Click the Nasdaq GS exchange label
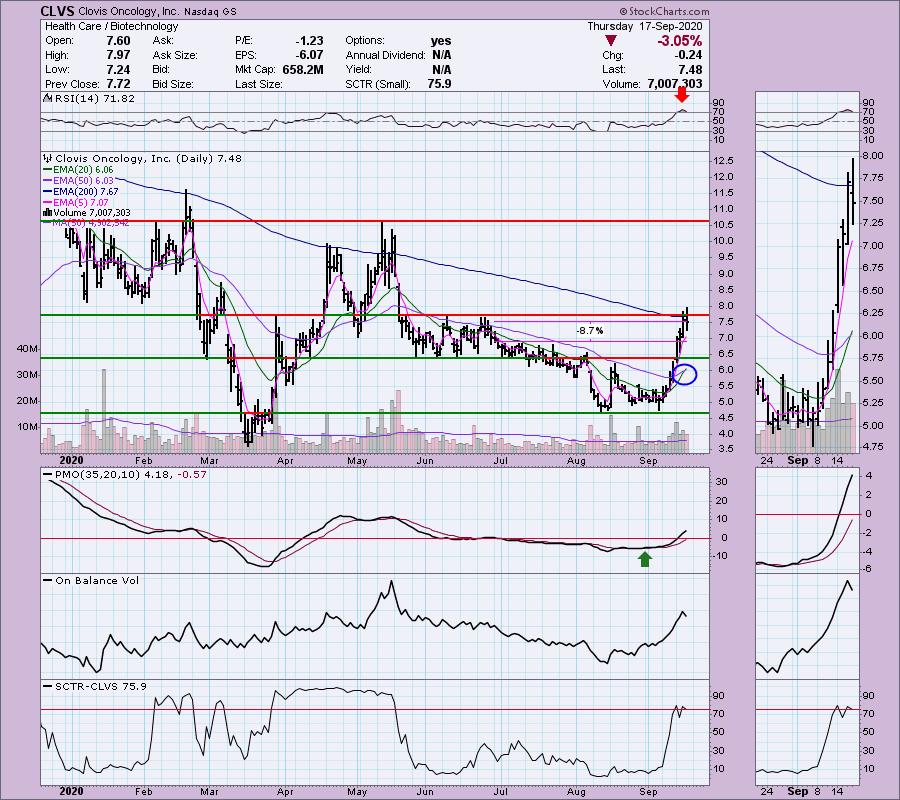This screenshot has width=900, height=800. click(x=210, y=11)
